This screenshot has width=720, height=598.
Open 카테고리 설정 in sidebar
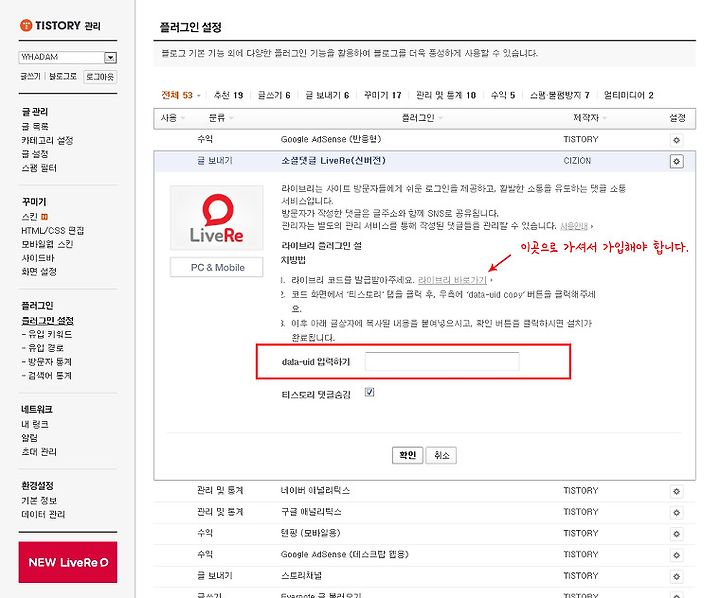(x=47, y=140)
